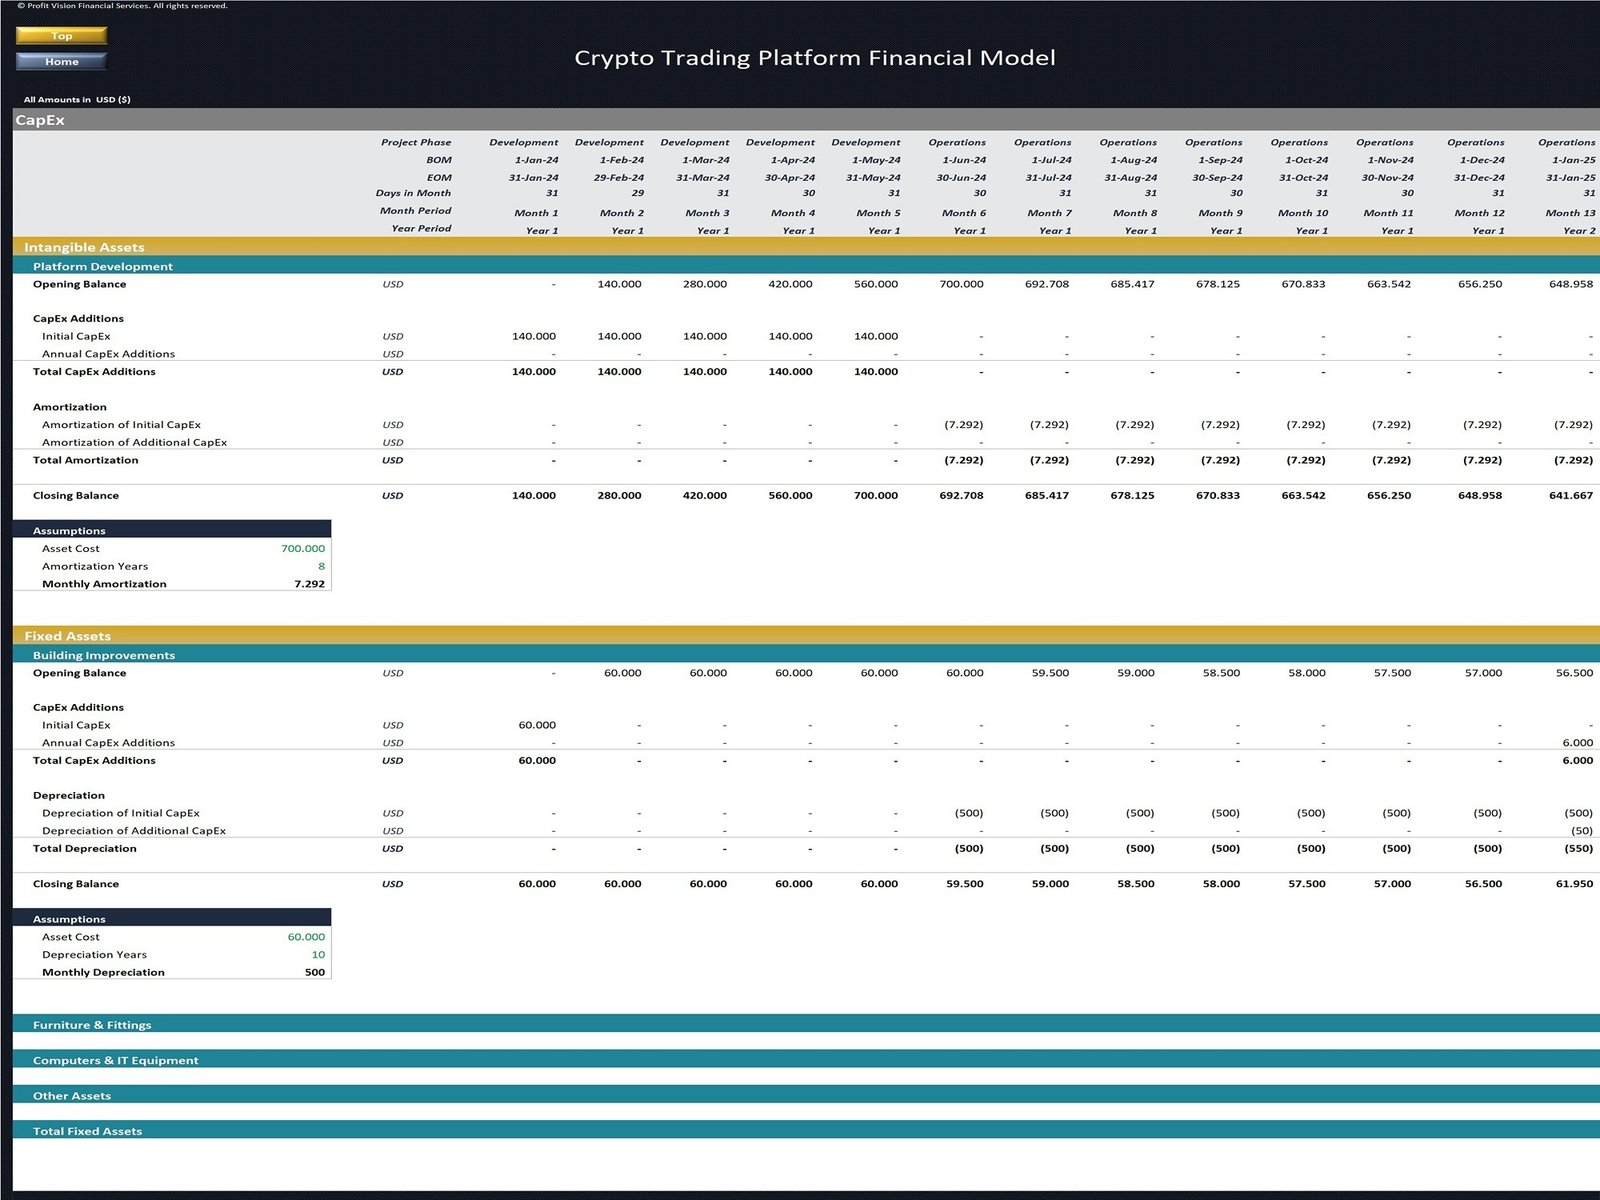Click the yellow Top button

[61, 36]
